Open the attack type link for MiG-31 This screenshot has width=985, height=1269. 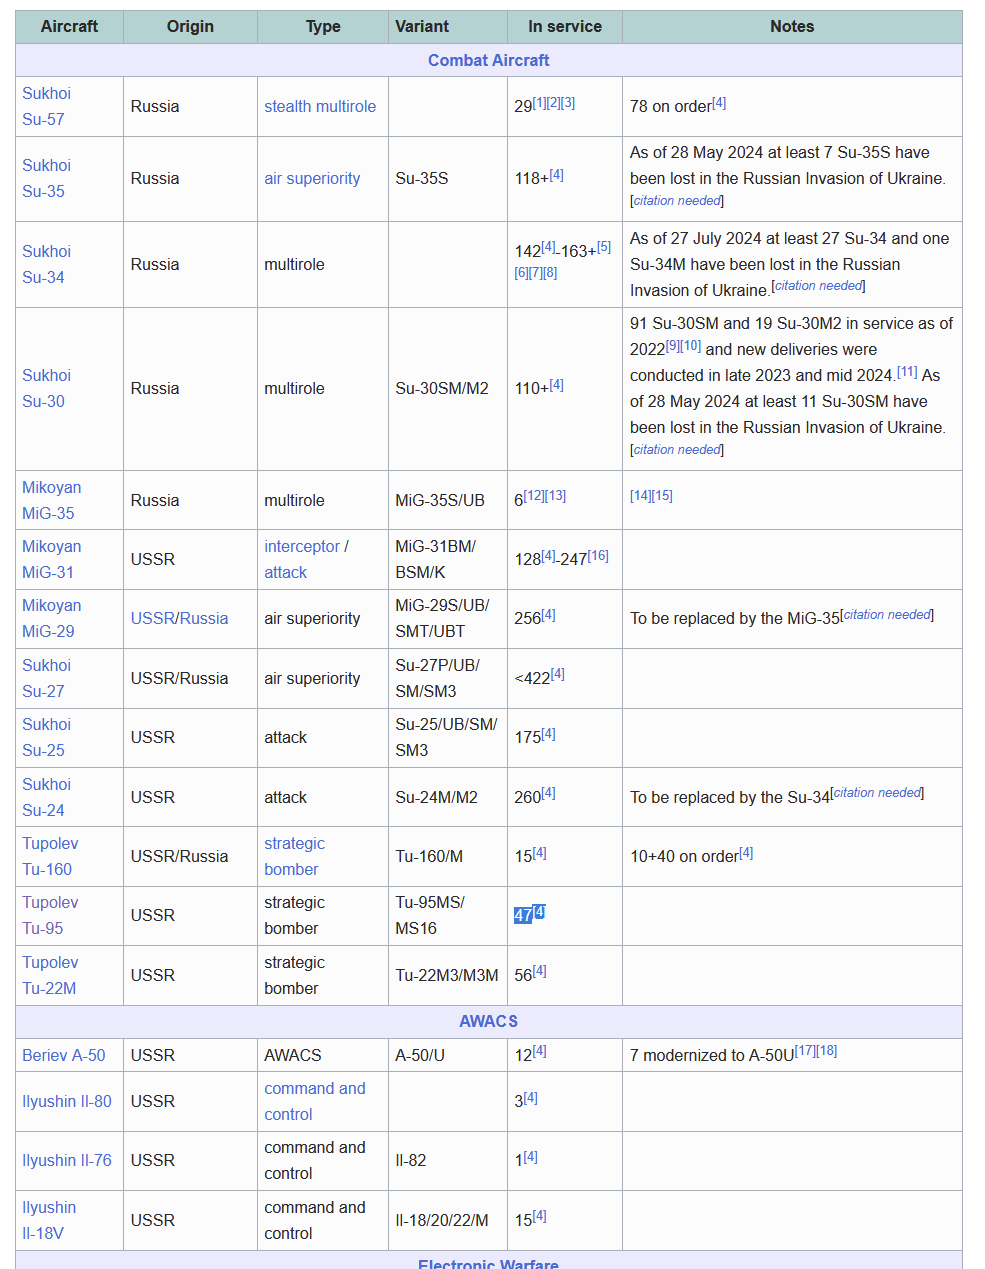click(285, 572)
